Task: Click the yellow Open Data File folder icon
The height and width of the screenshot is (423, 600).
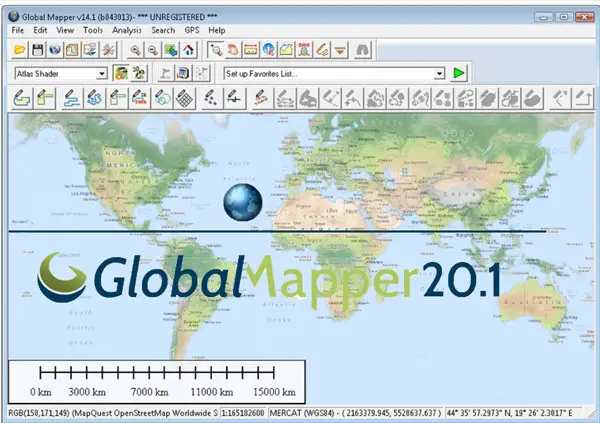Action: point(20,50)
